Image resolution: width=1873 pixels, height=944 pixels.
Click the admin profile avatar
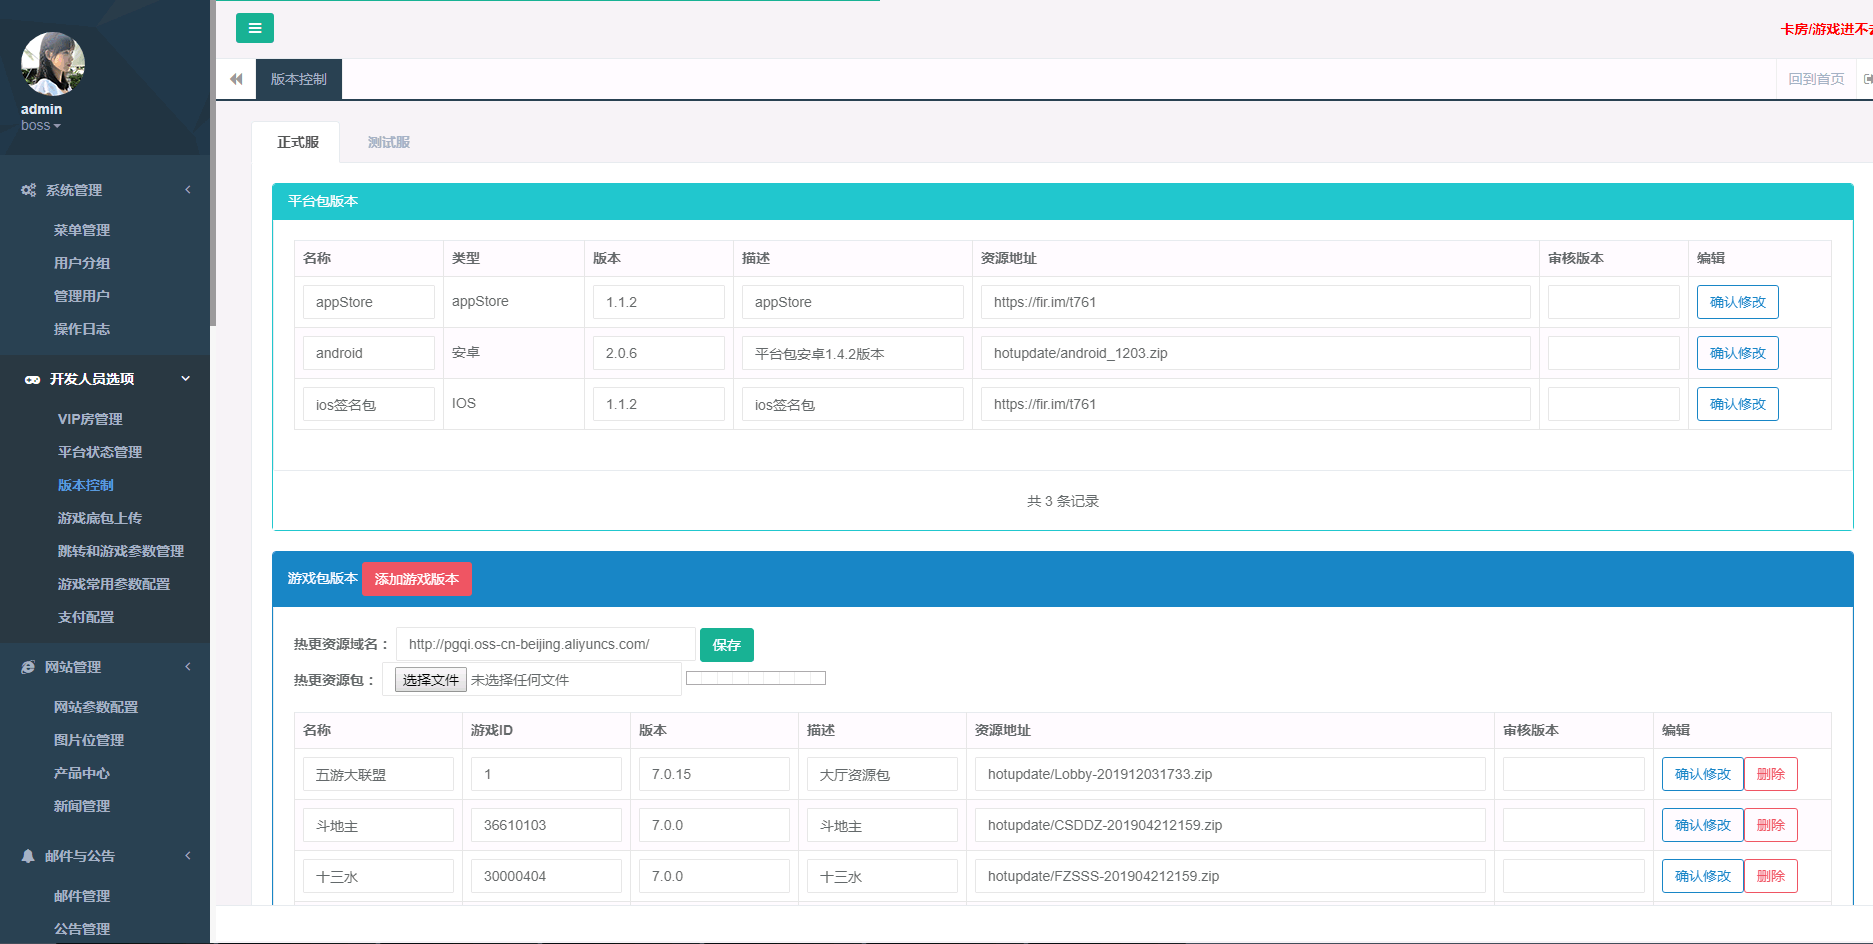click(52, 64)
